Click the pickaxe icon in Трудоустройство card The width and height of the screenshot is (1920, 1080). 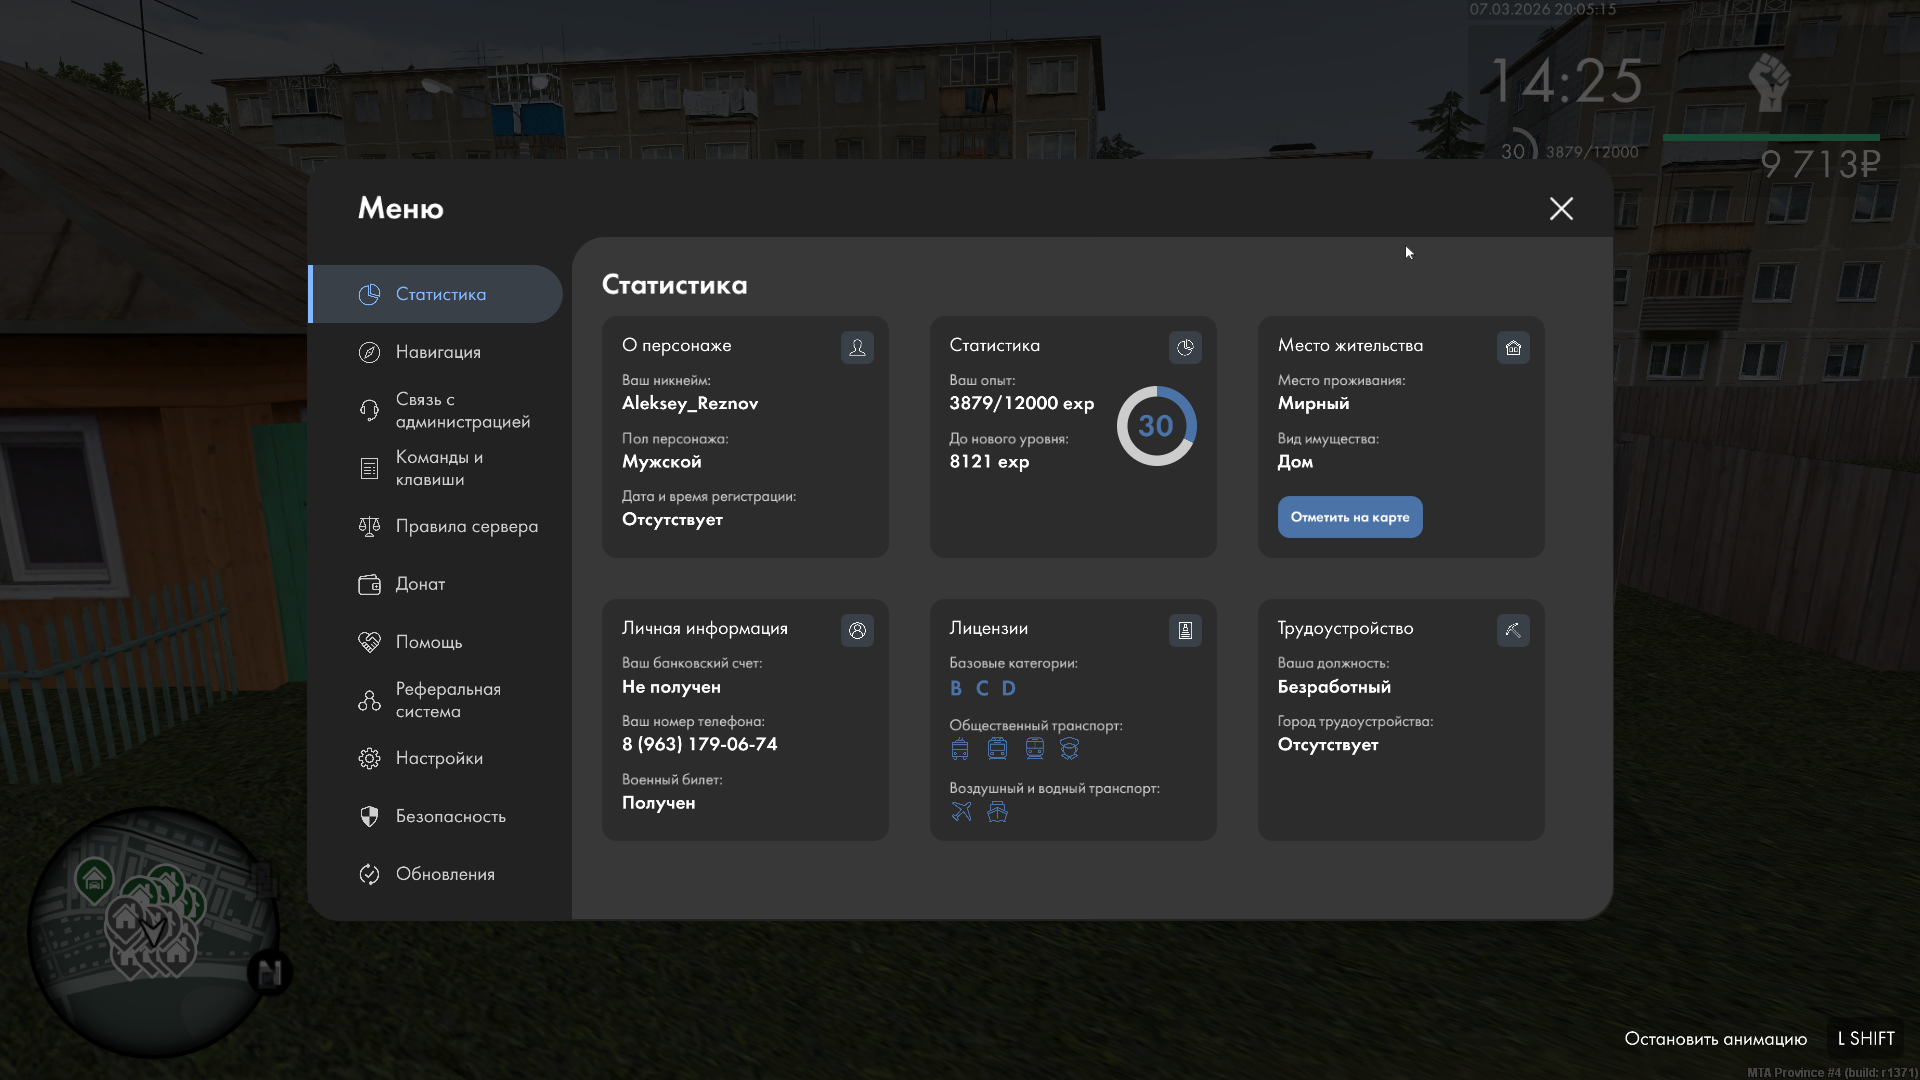(x=1513, y=630)
